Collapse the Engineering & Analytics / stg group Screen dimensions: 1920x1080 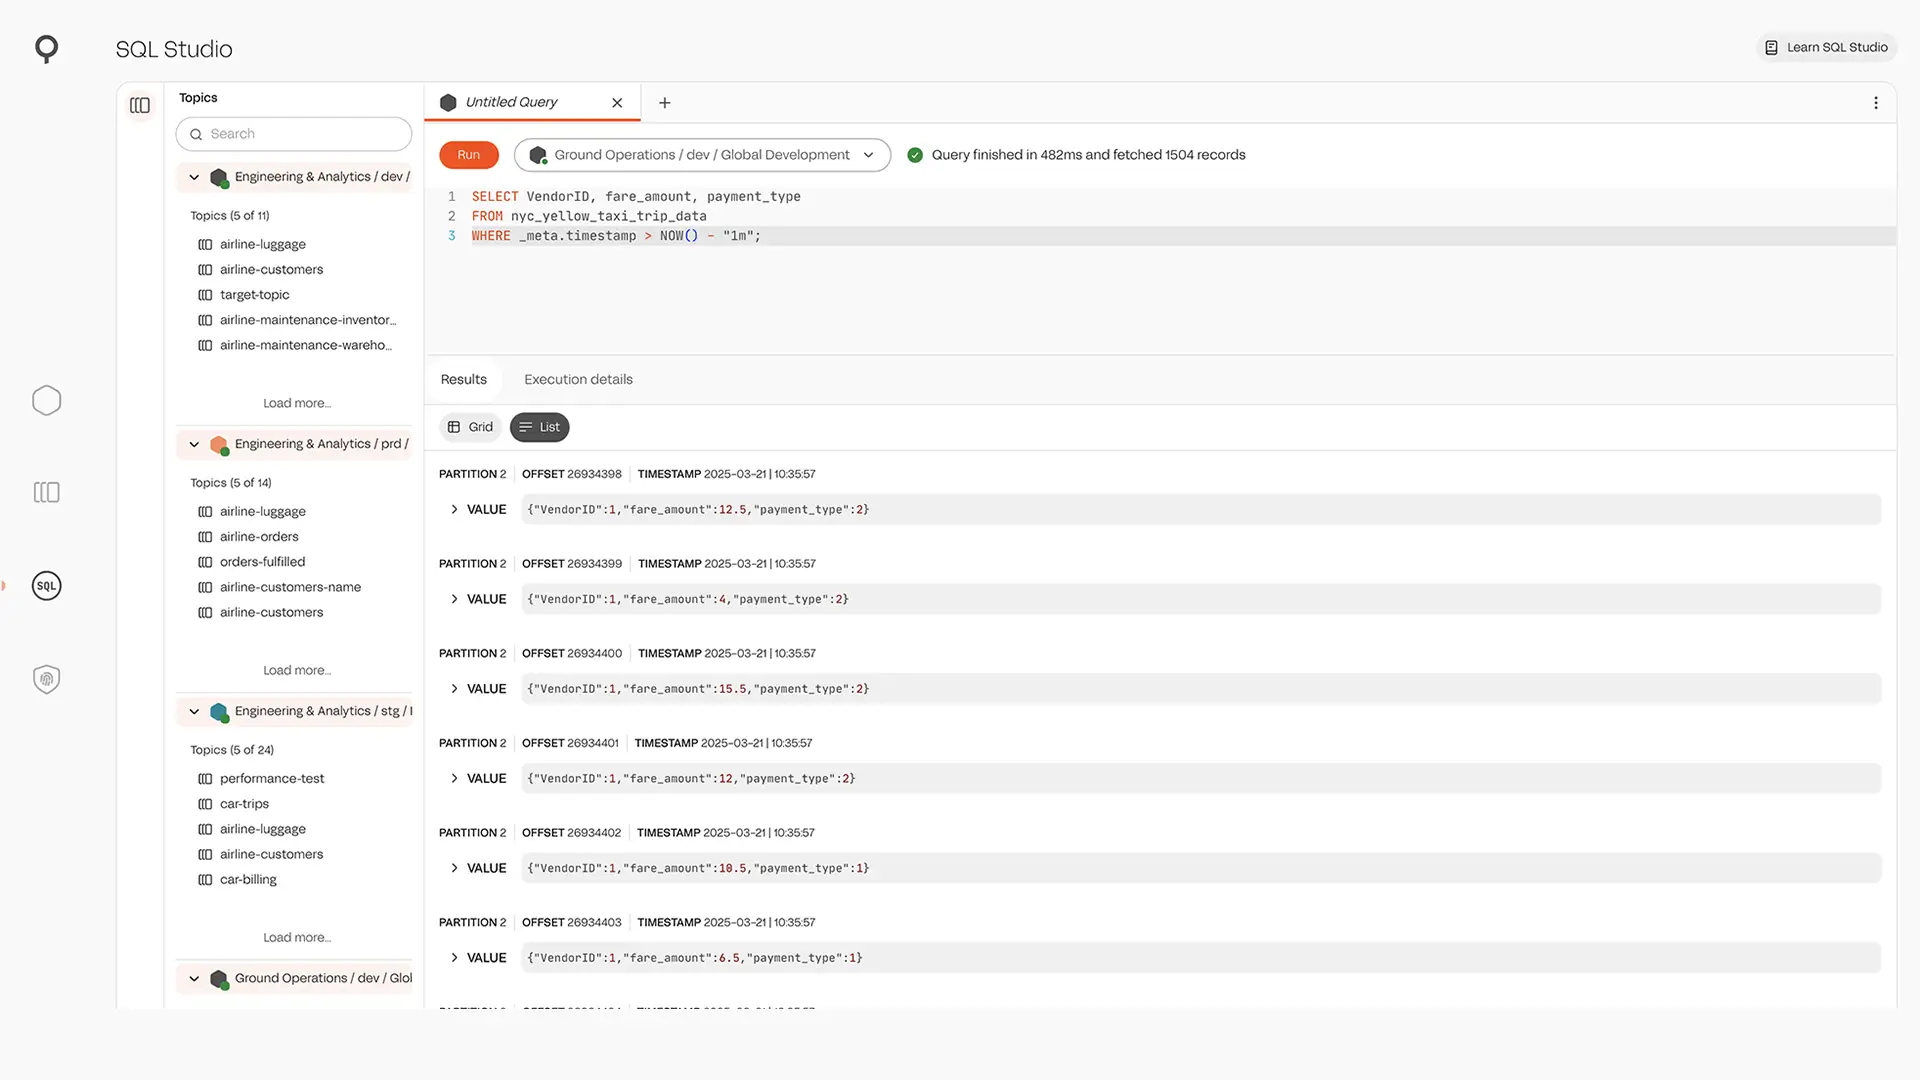pos(194,711)
